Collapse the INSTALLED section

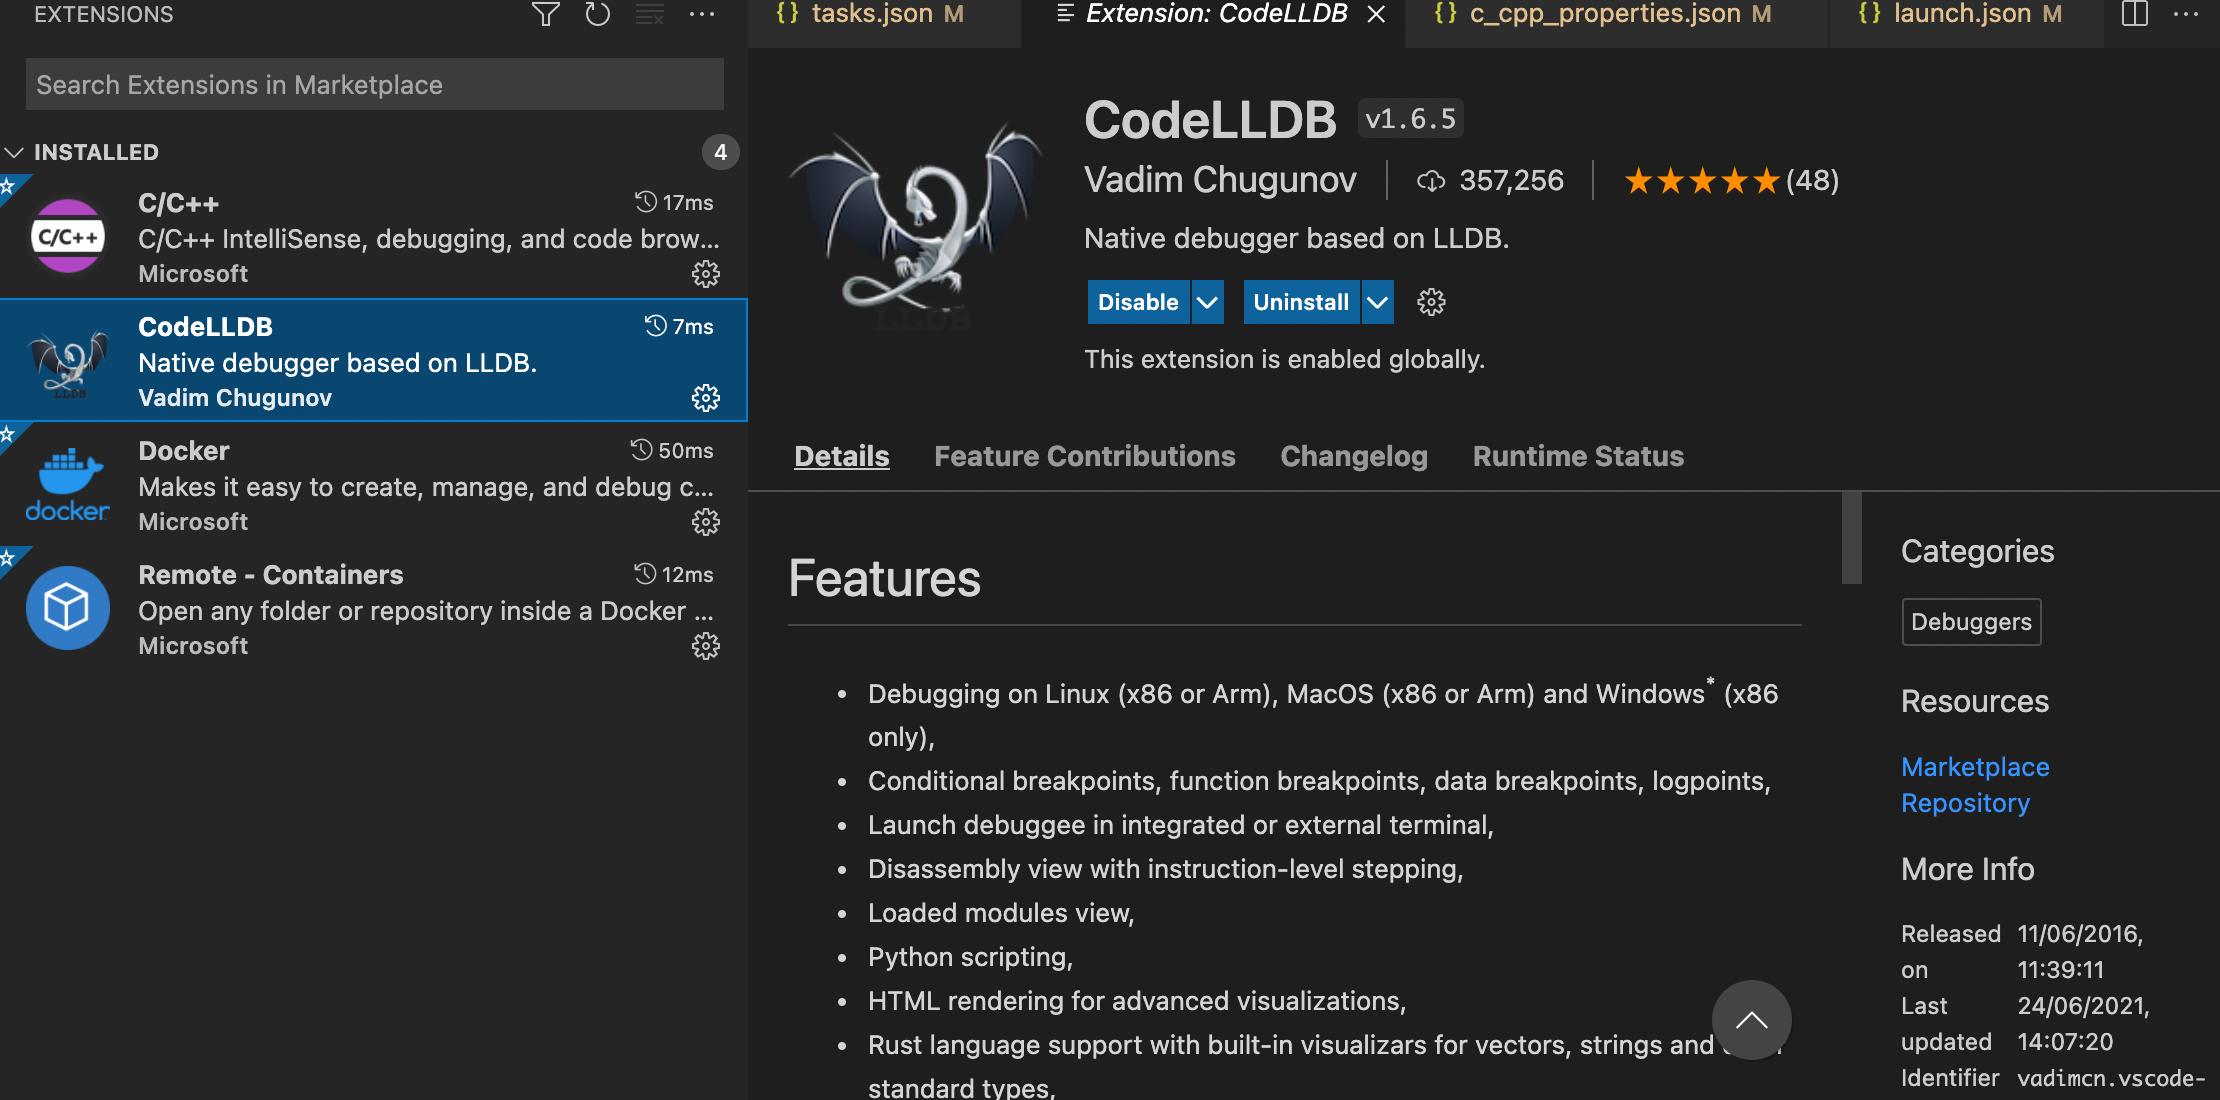(15, 152)
